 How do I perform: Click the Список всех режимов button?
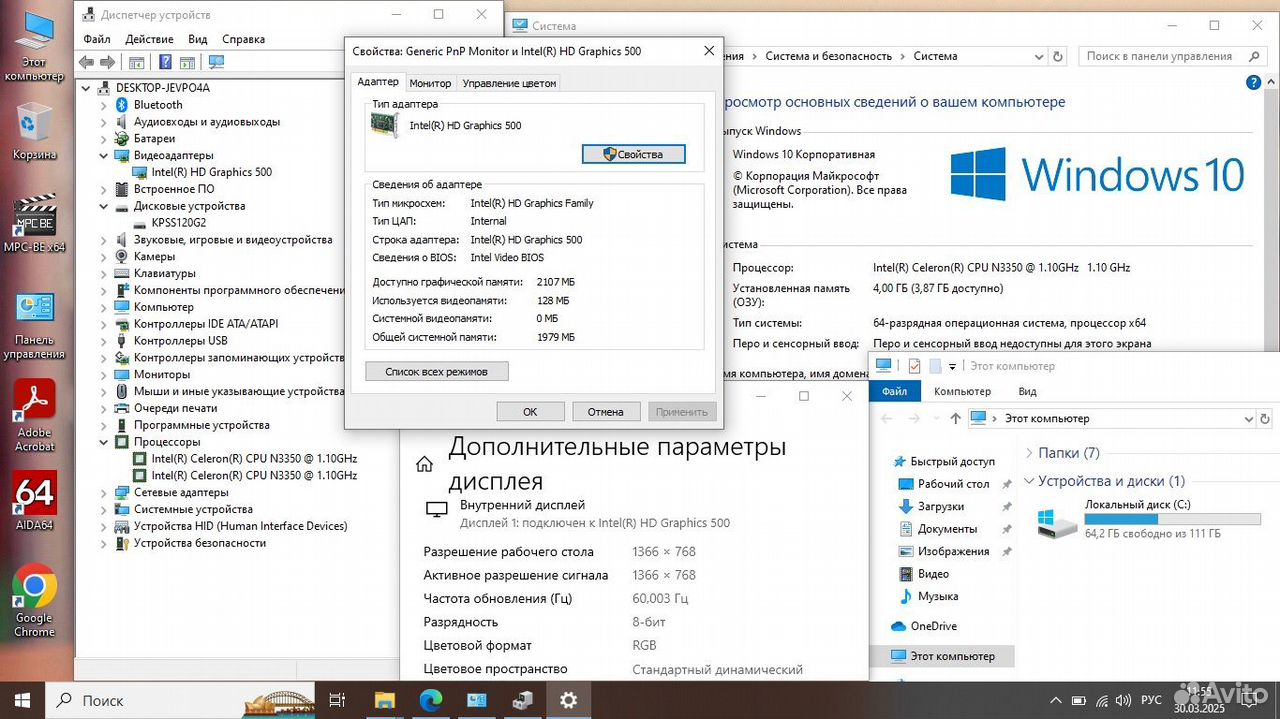coord(437,371)
